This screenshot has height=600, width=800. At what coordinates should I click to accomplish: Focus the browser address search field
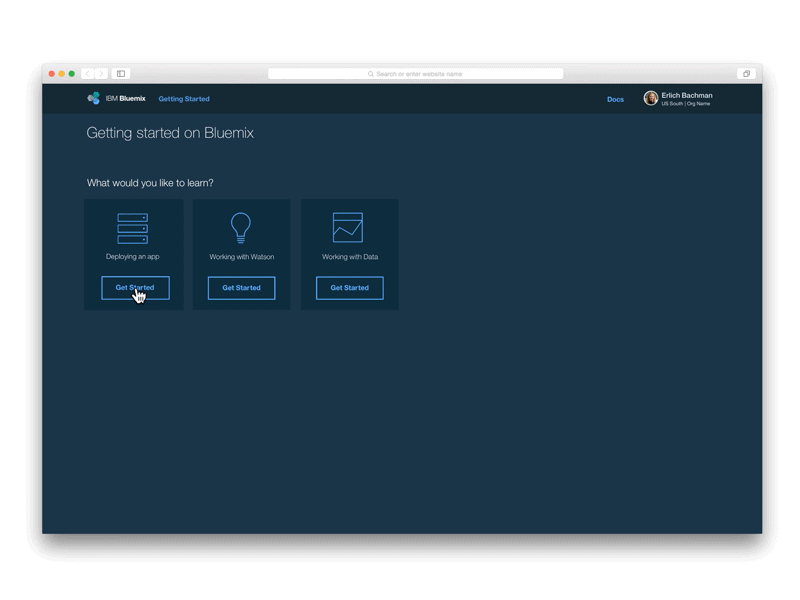click(415, 74)
